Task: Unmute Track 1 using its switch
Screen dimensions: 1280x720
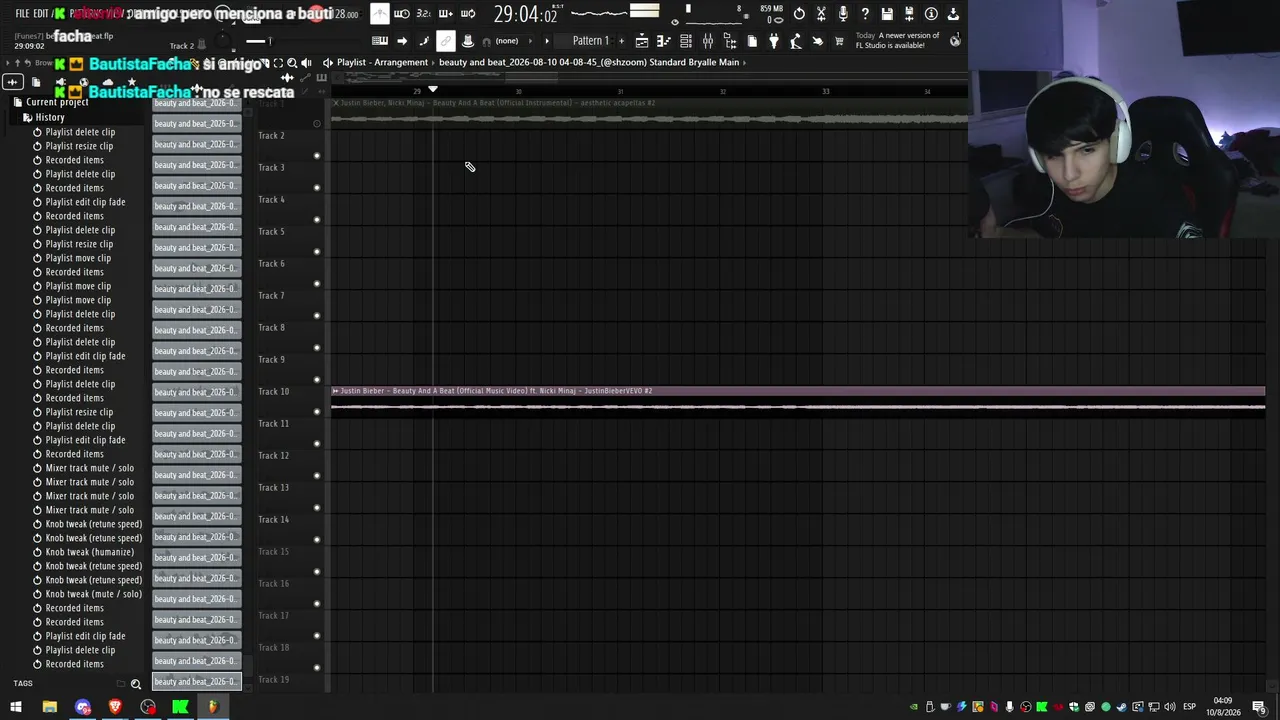Action: [317, 124]
